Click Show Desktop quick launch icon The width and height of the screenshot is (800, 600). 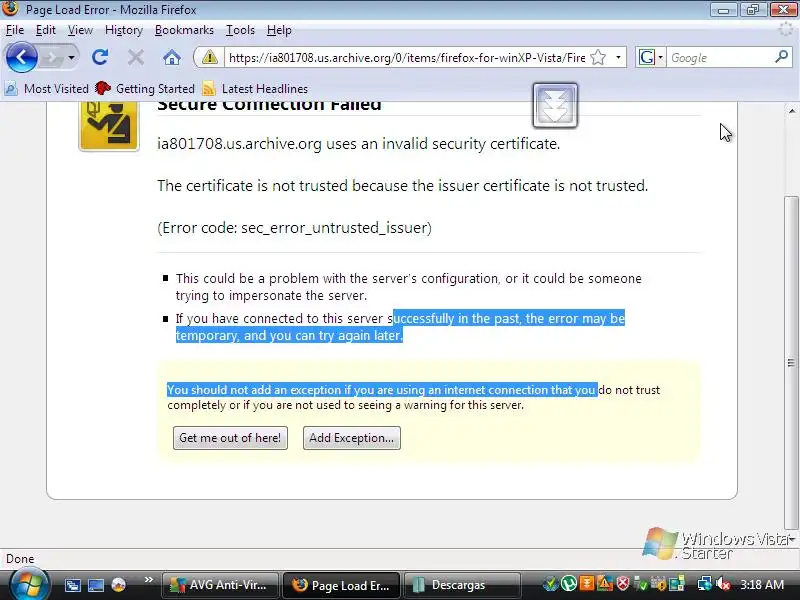click(x=95, y=585)
